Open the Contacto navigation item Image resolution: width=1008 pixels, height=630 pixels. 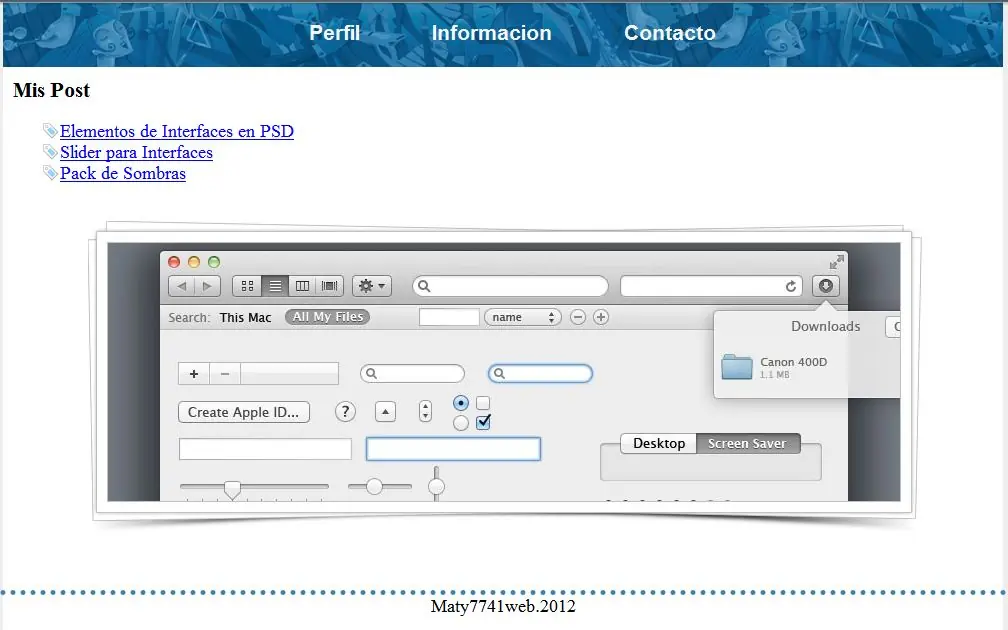[x=669, y=33]
